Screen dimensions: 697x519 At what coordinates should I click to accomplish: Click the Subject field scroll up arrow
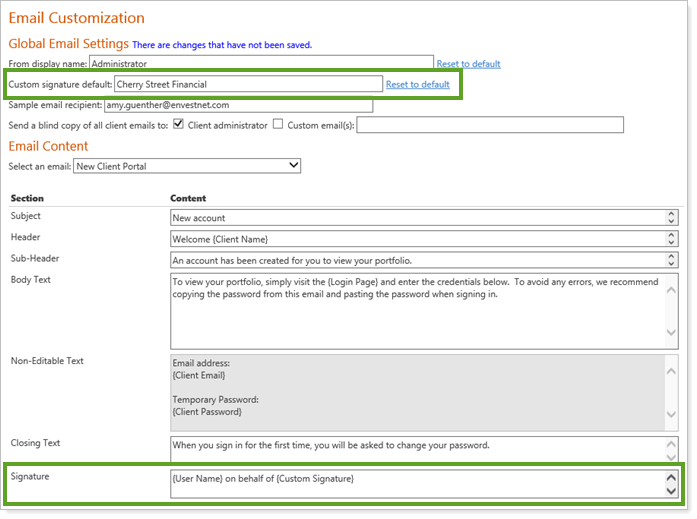[671, 213]
